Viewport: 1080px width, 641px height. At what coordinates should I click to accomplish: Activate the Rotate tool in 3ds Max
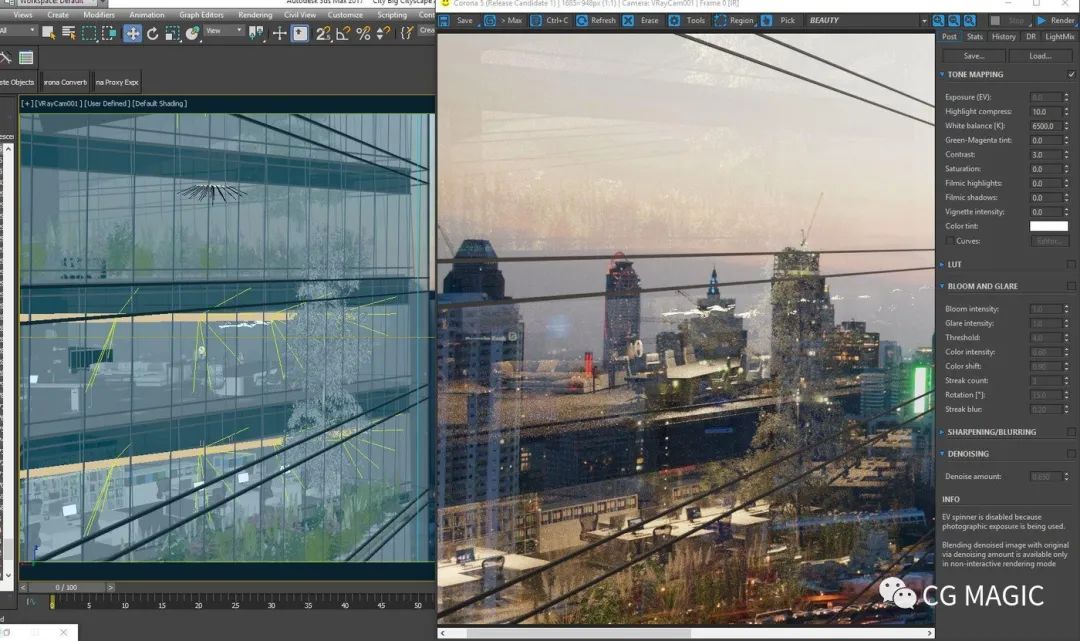(x=152, y=33)
